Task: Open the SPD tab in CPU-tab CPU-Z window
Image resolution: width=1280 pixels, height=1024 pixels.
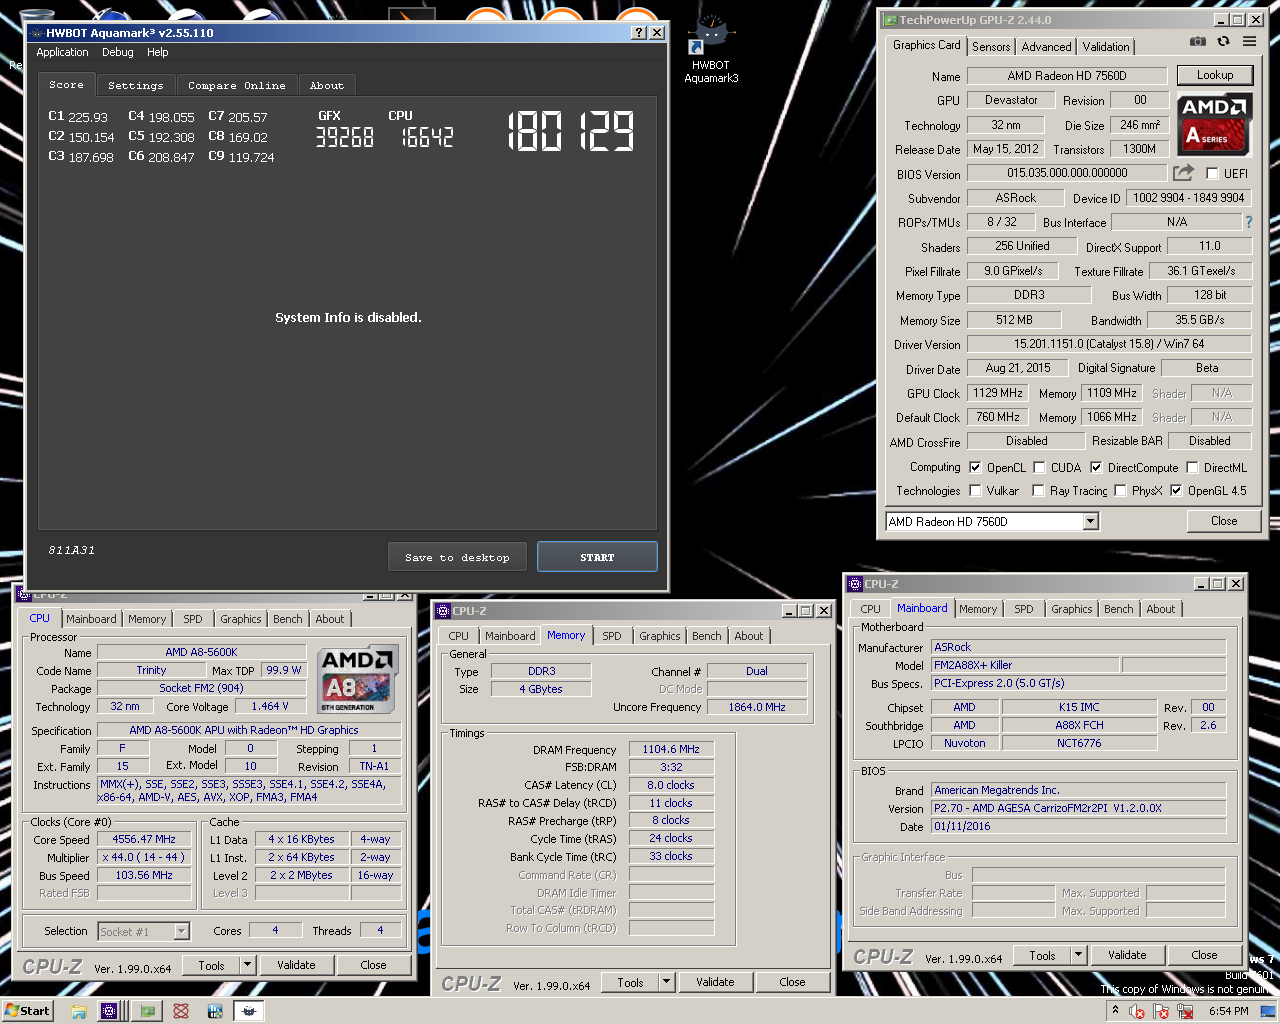Action: (x=193, y=619)
